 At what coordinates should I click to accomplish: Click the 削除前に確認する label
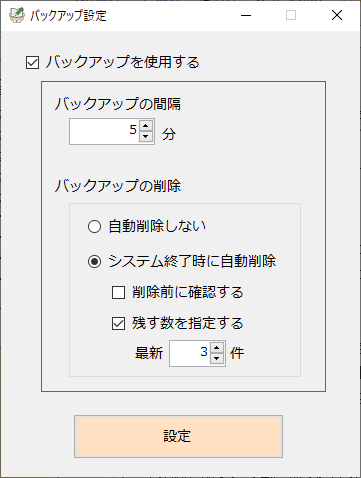[x=188, y=292]
